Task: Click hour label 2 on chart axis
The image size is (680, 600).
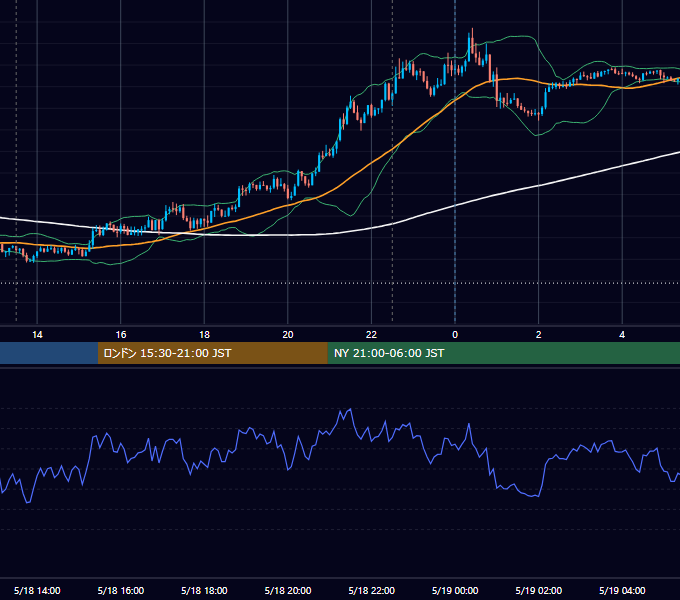Action: point(539,335)
